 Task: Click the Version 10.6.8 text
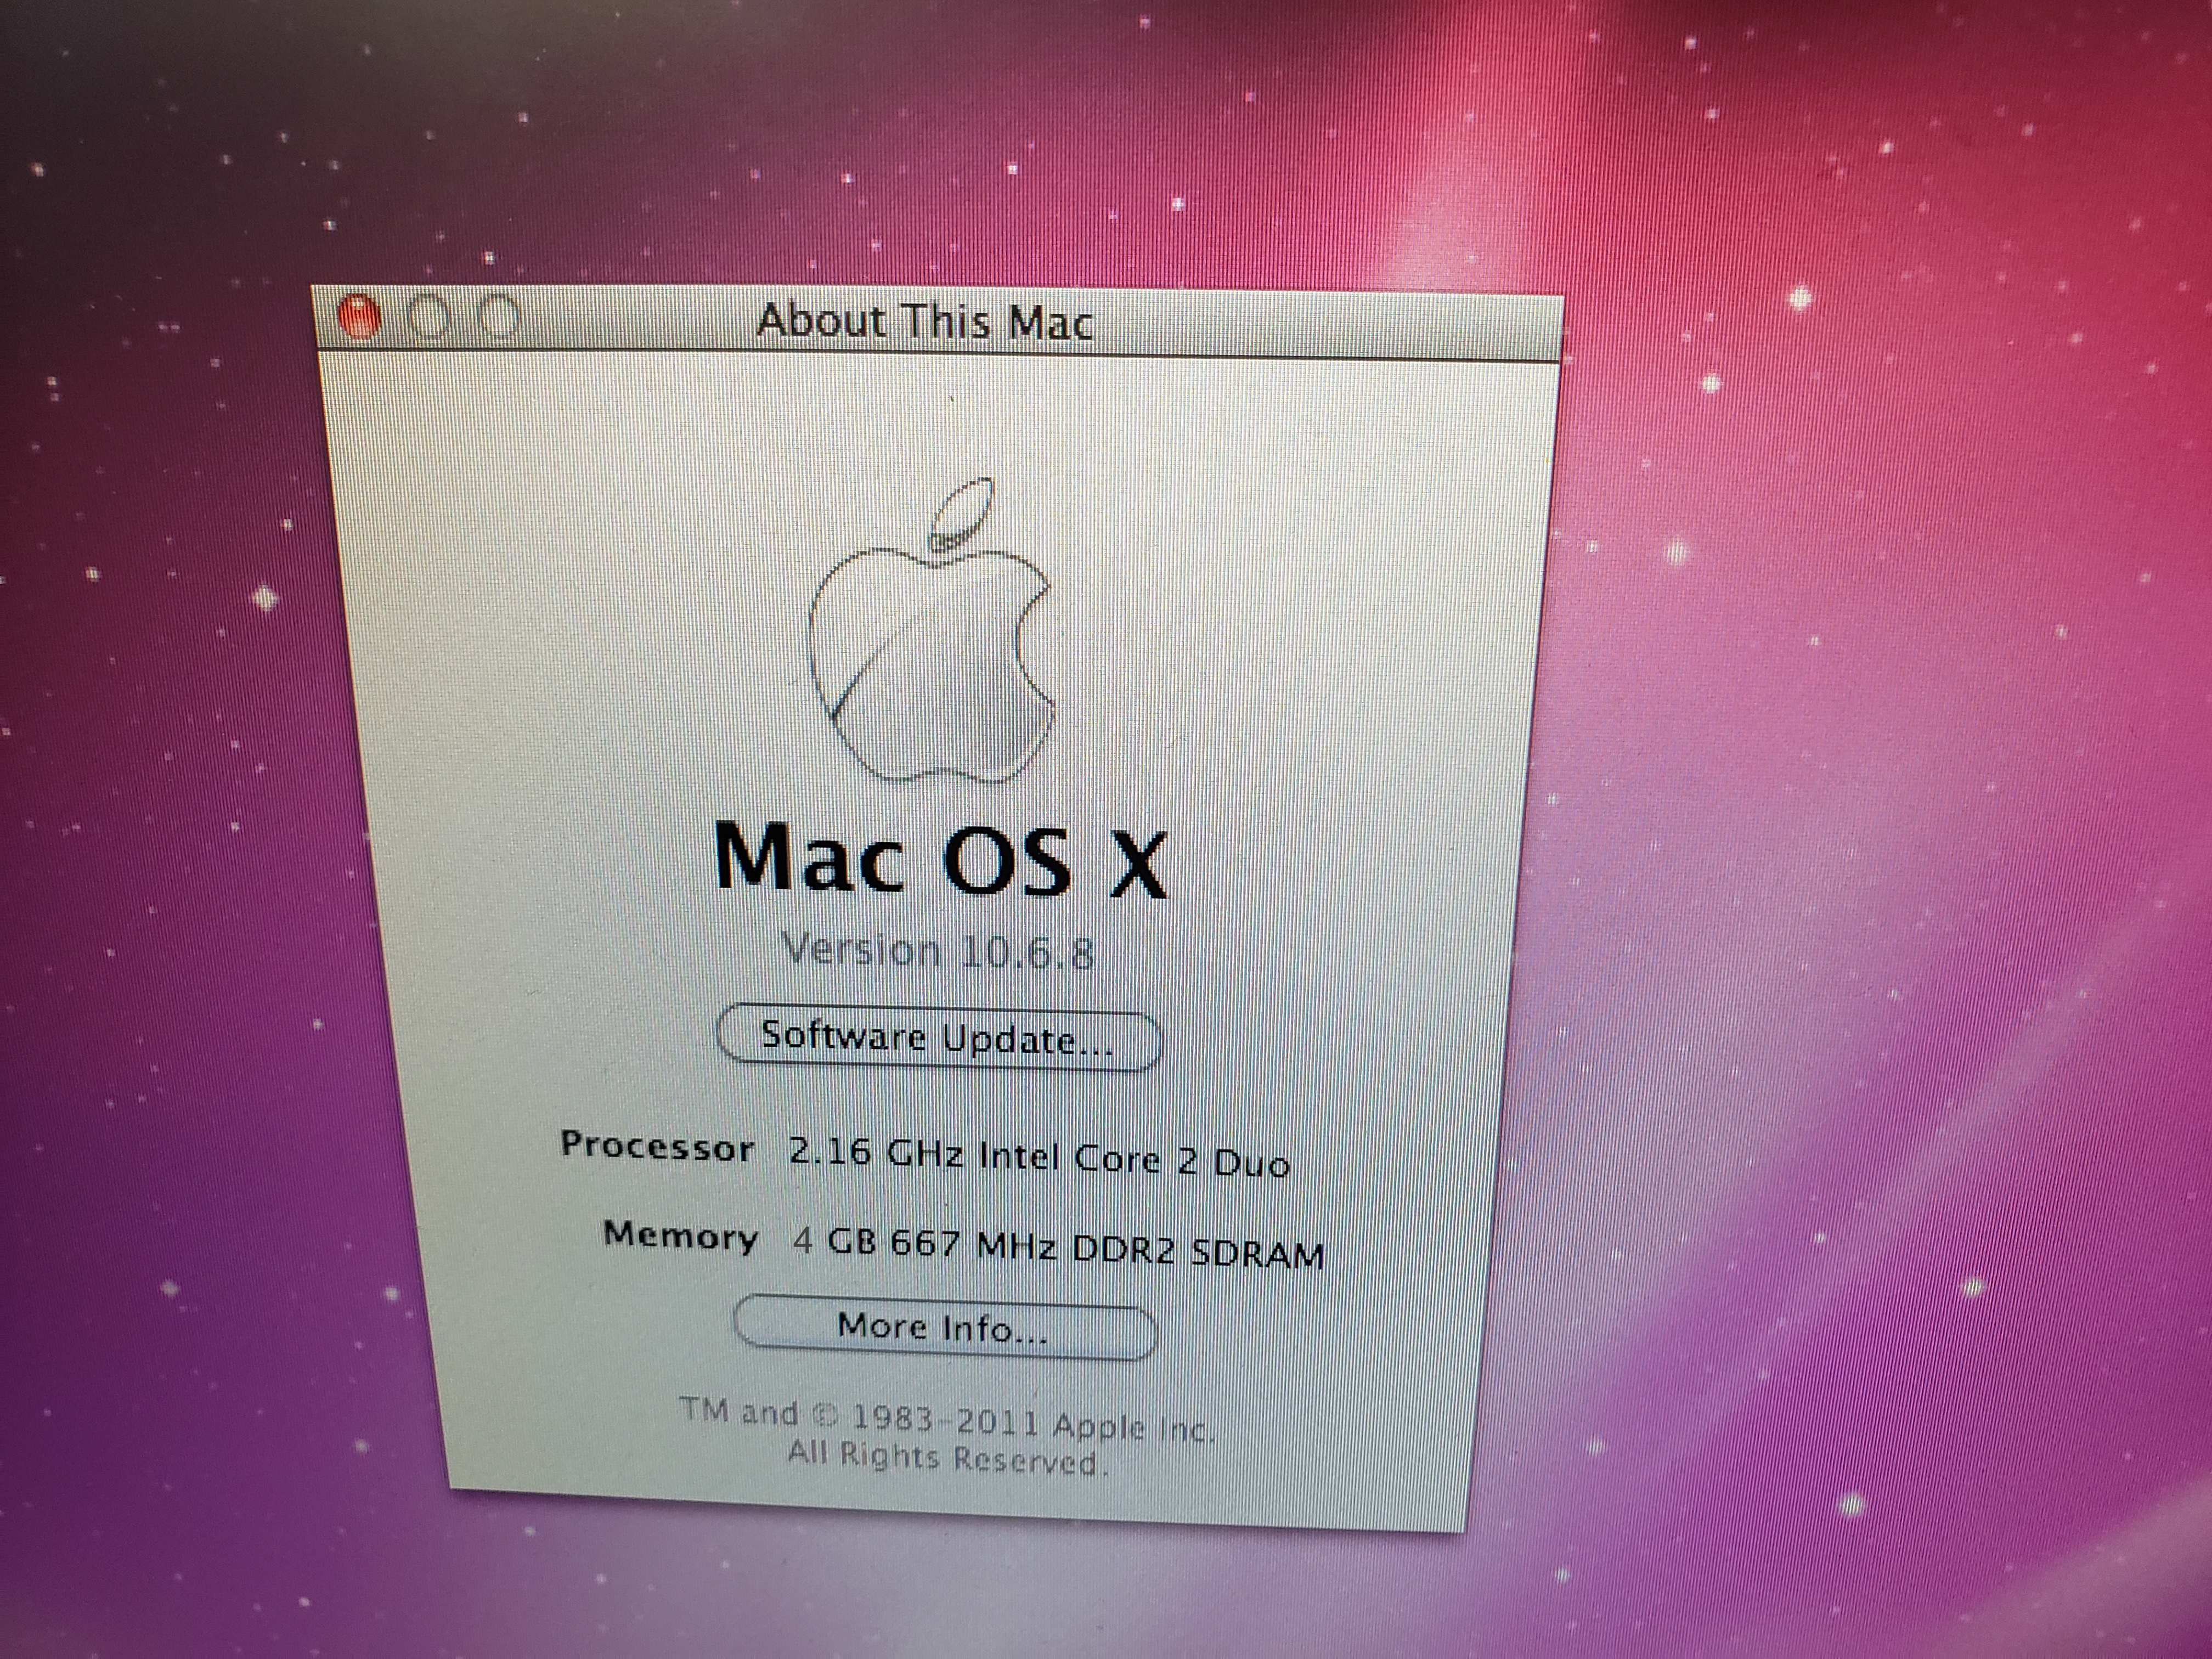click(x=937, y=951)
